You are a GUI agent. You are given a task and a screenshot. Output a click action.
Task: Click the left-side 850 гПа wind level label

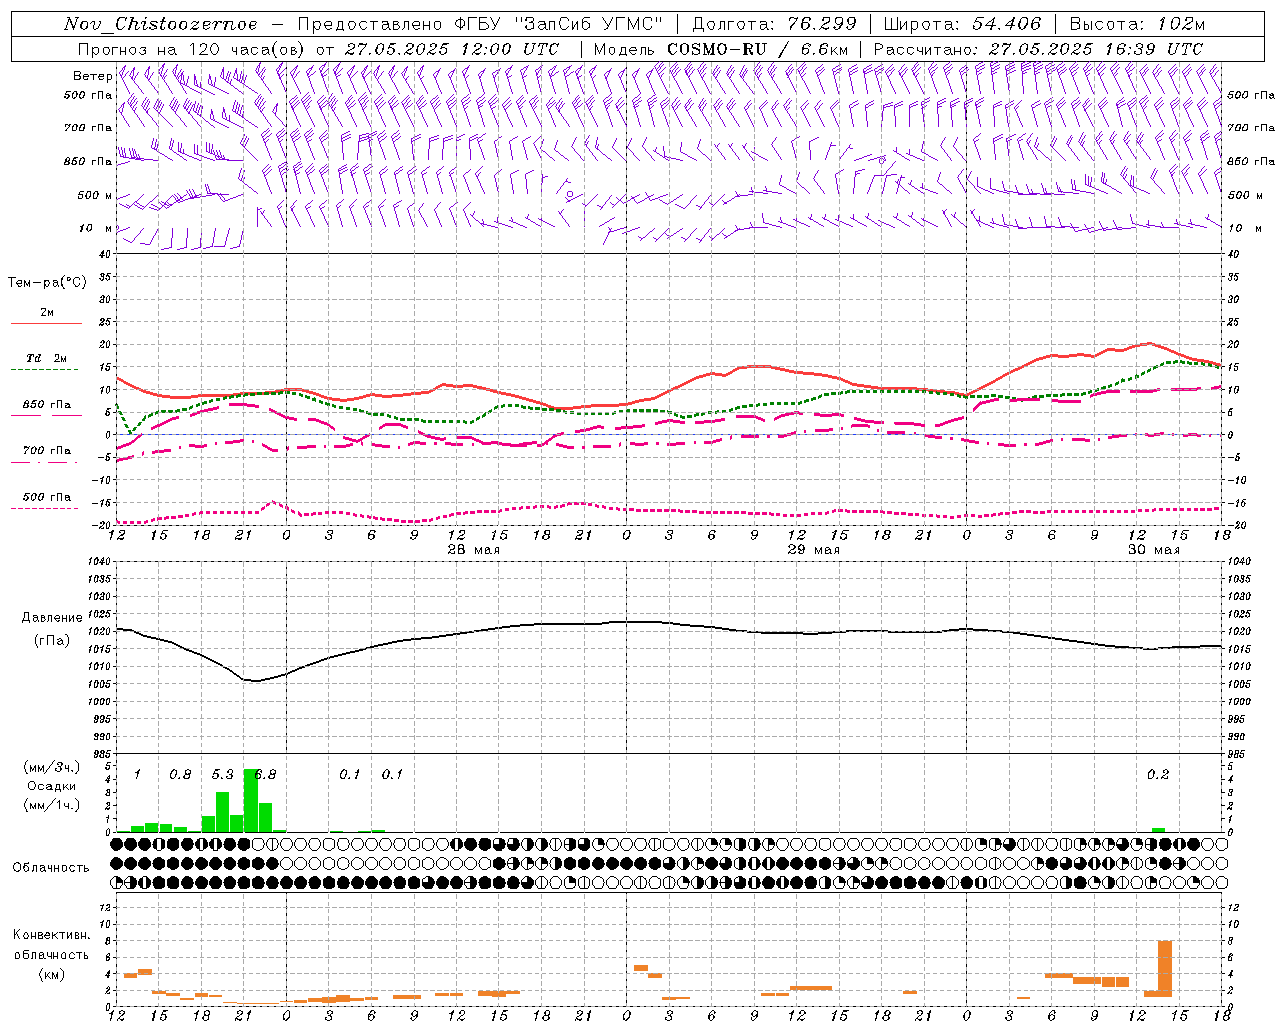click(88, 162)
